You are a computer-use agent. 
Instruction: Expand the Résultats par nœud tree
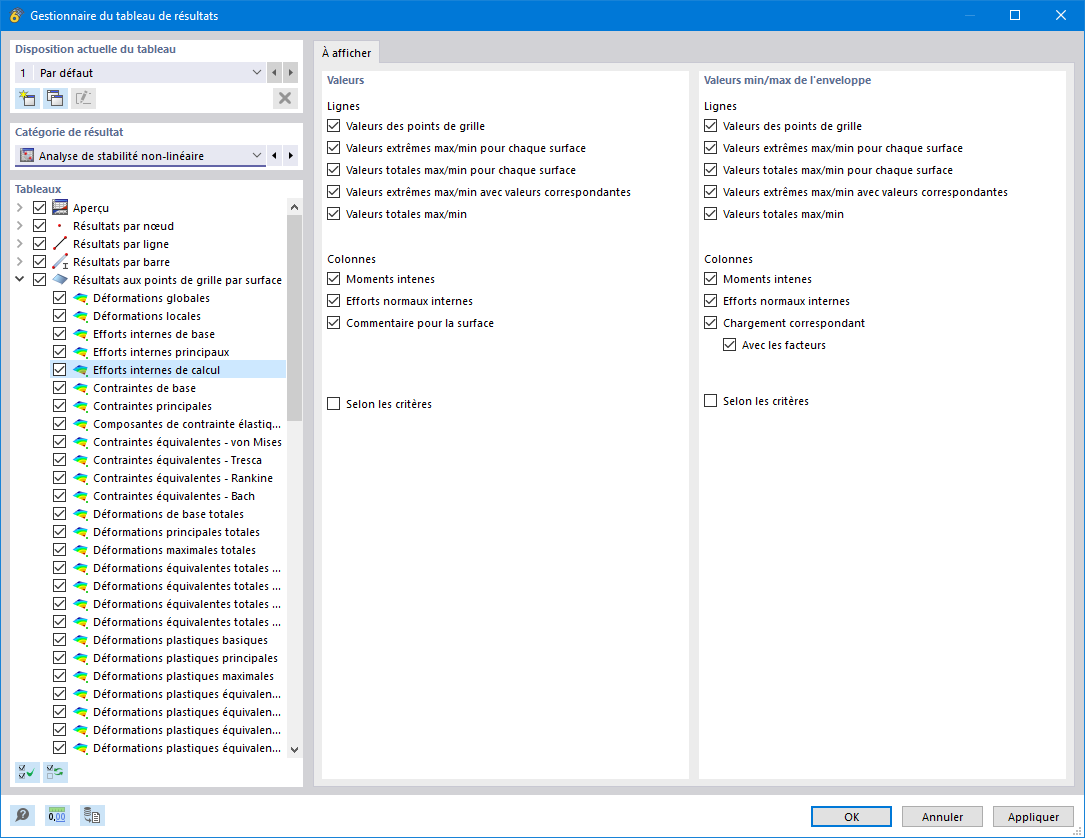[x=20, y=226]
